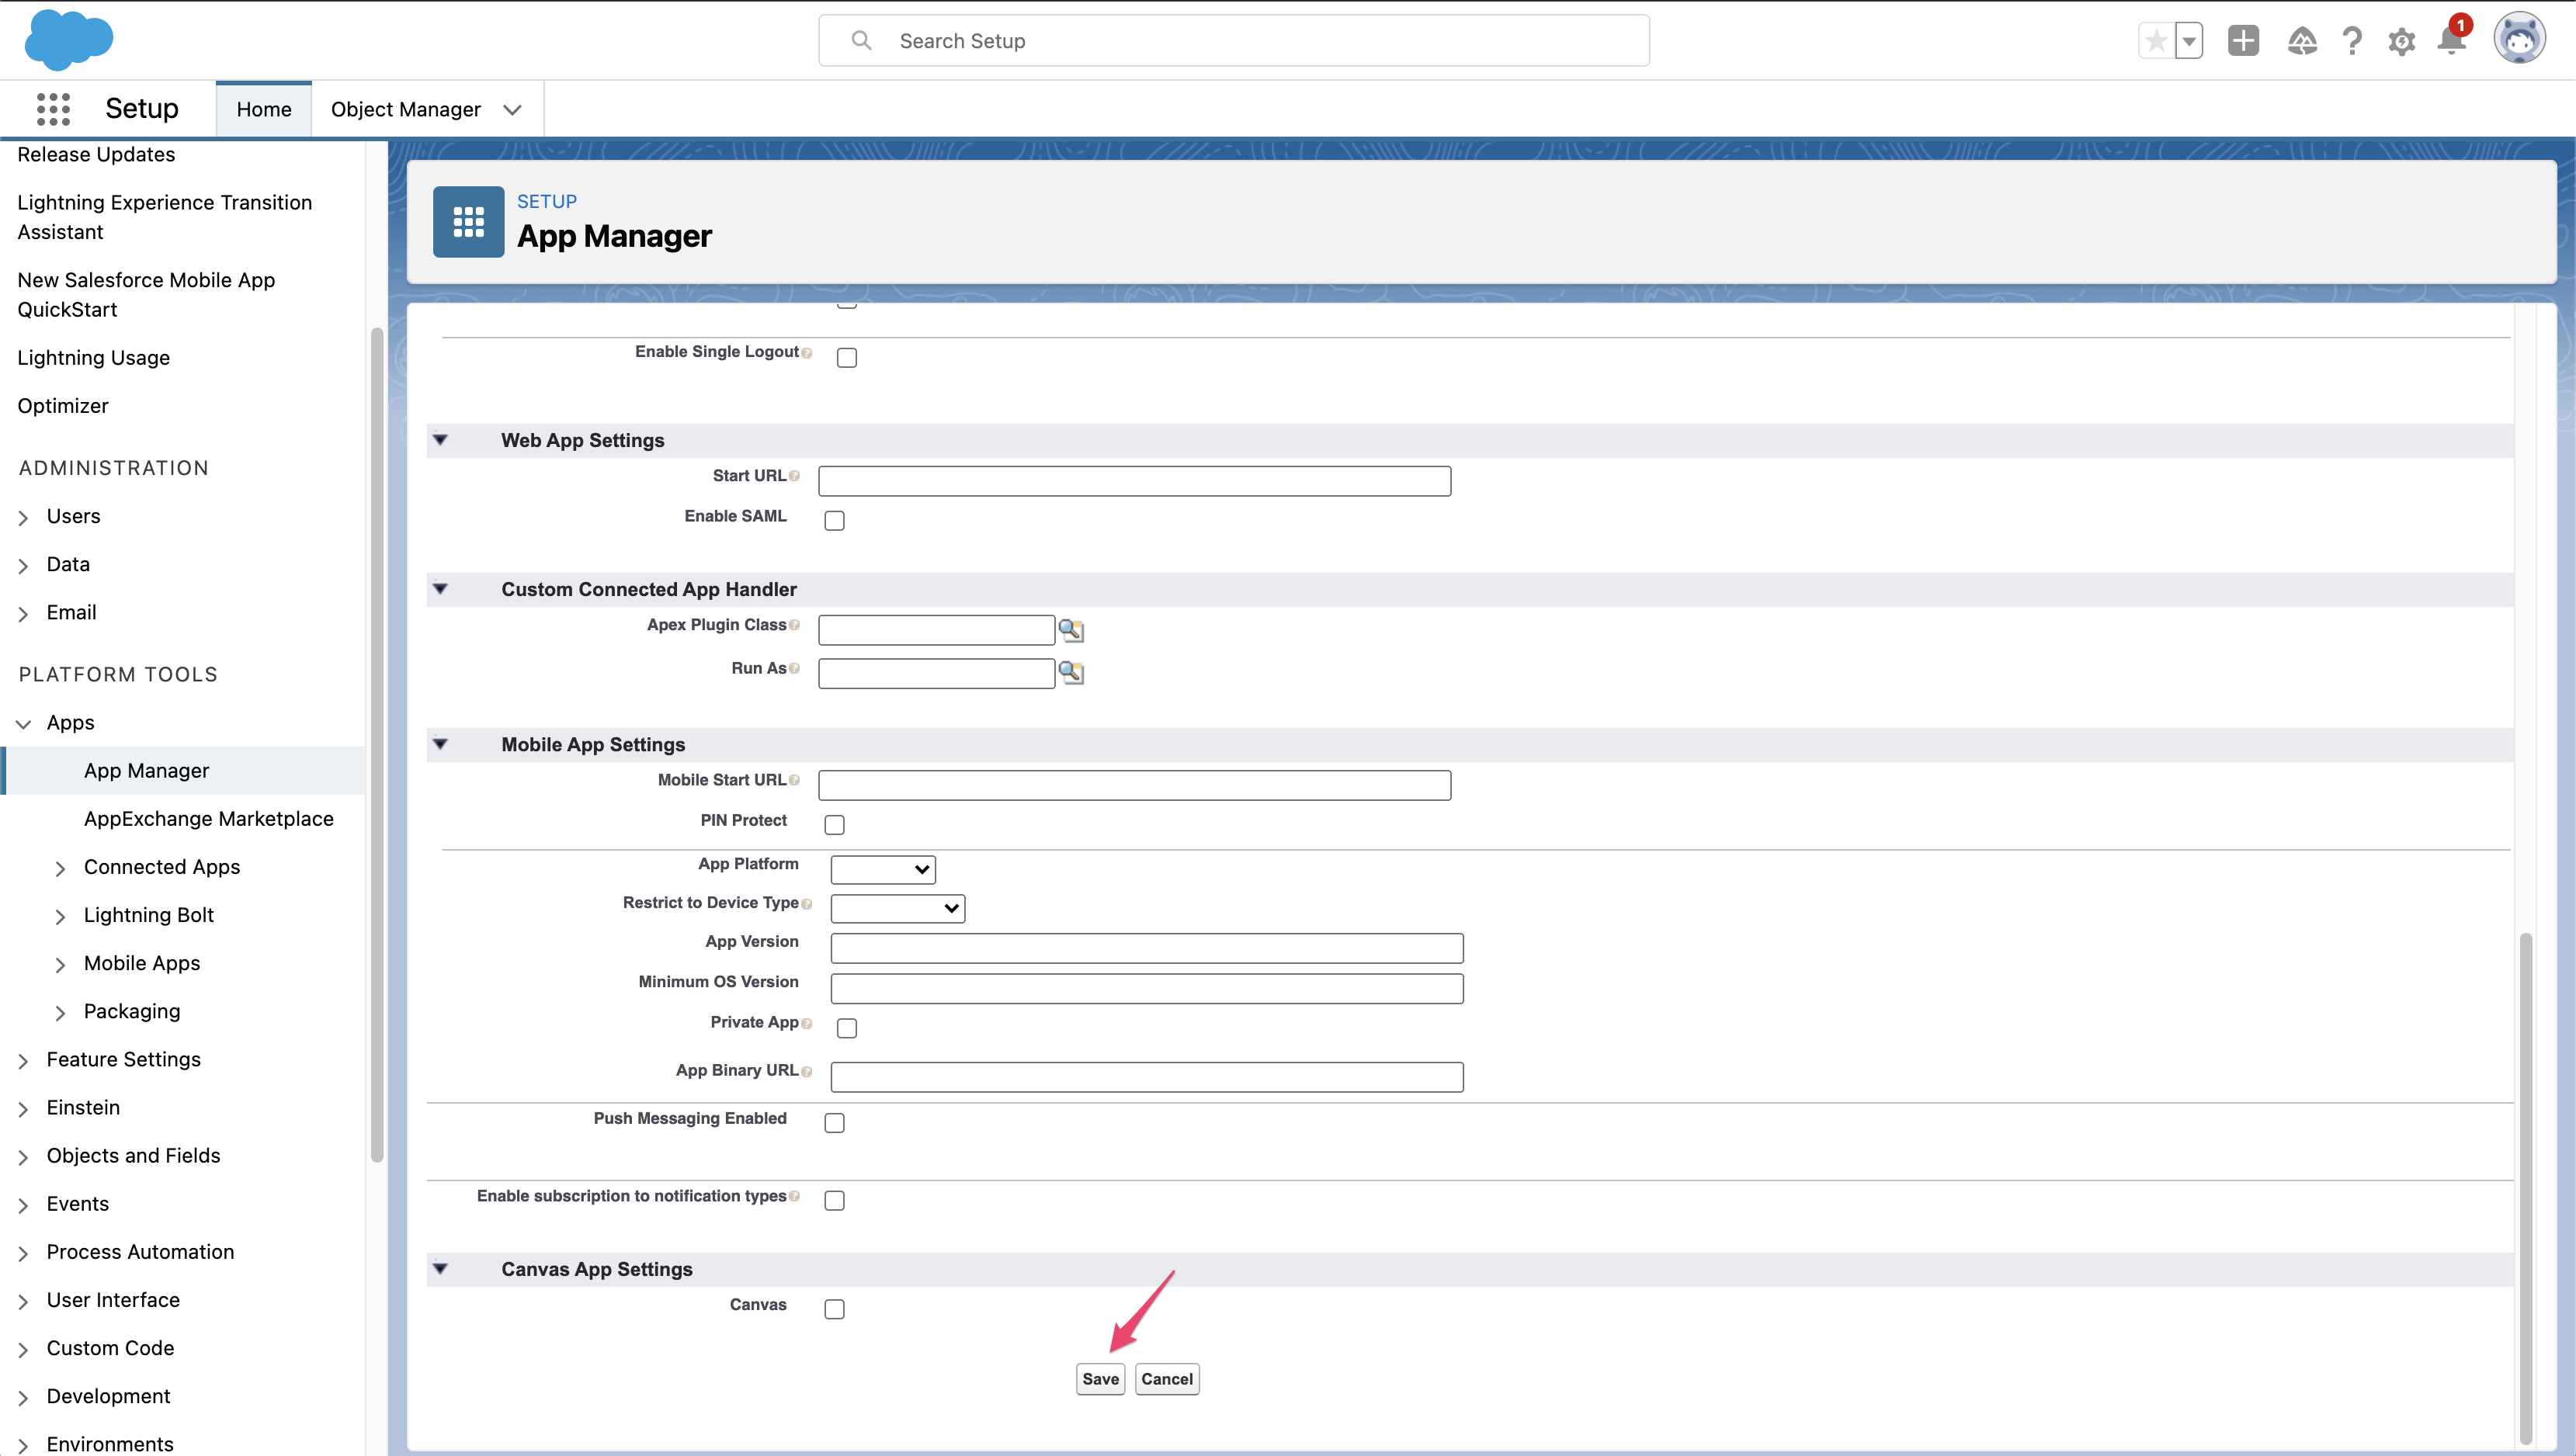Screen dimensions: 2576x1456
Task: Click the SETUP breadcrumb link
Action: pyautogui.click(x=547, y=201)
